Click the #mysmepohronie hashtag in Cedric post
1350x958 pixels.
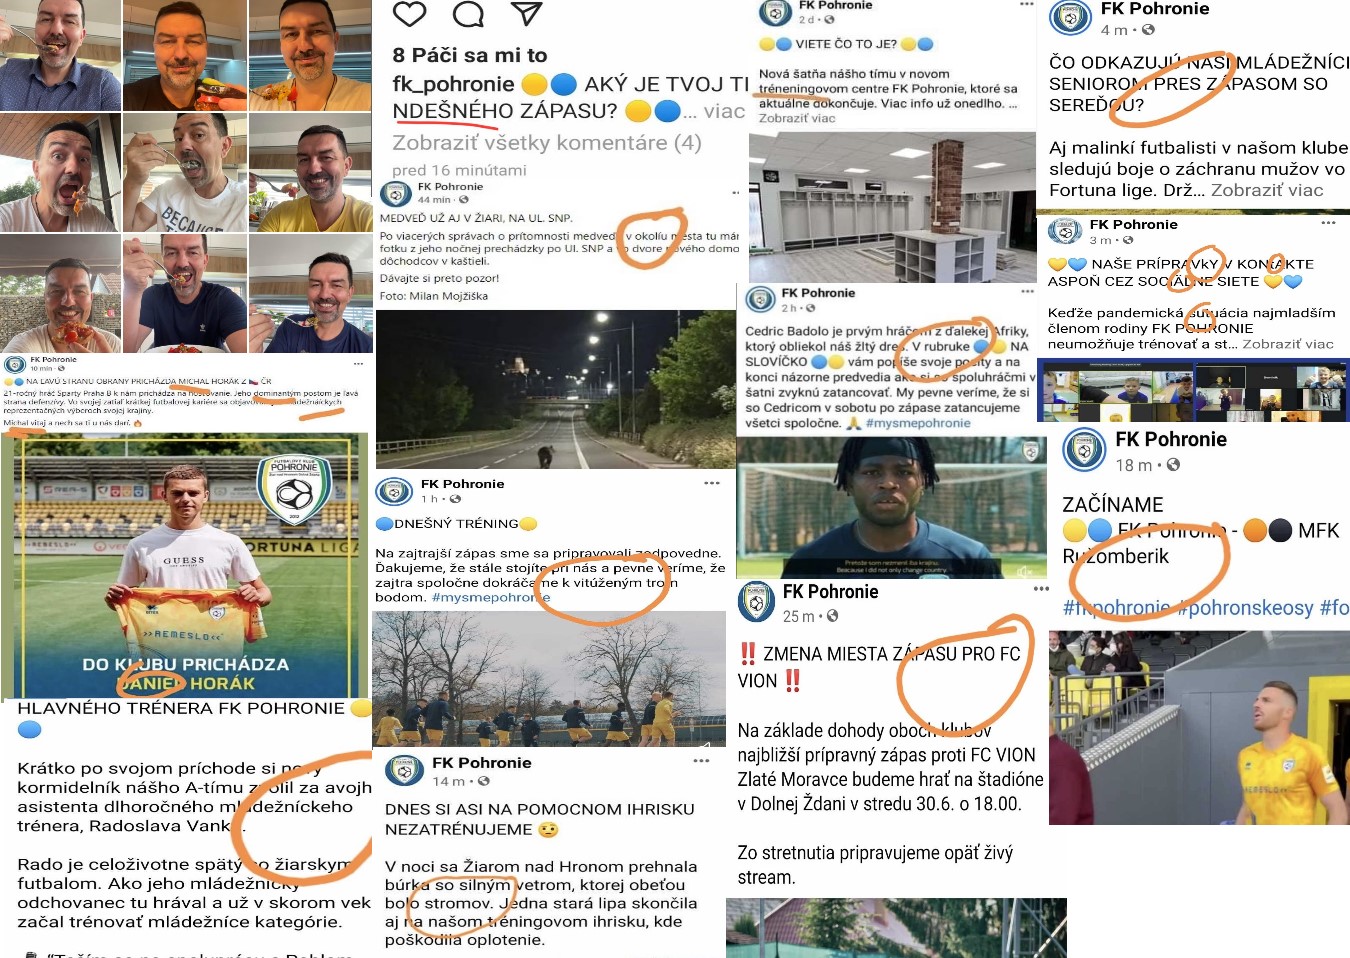pyautogui.click(x=918, y=423)
